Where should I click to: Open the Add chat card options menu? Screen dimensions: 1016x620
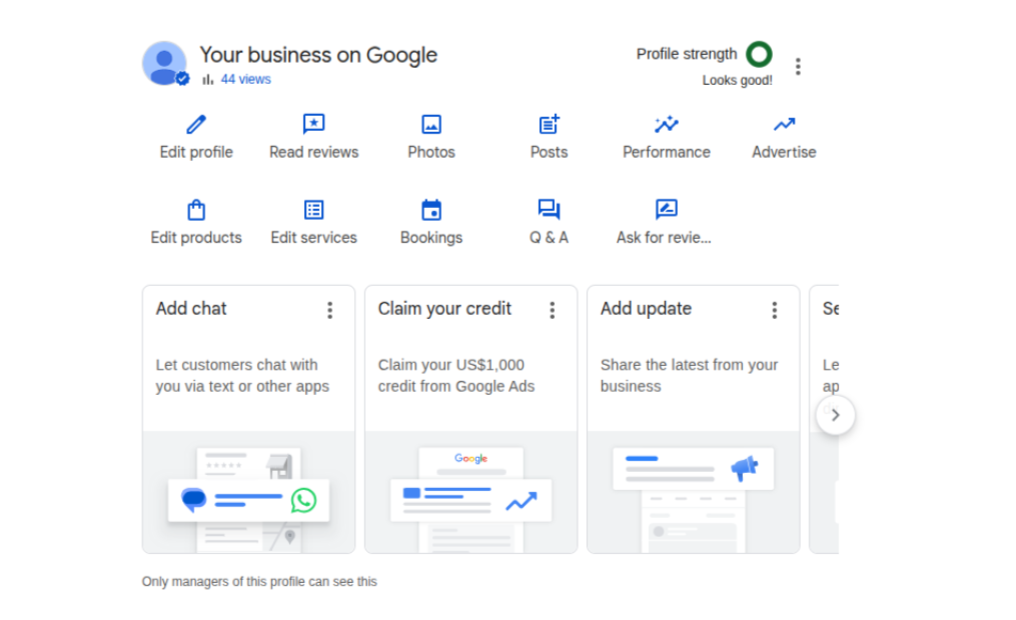tap(330, 310)
